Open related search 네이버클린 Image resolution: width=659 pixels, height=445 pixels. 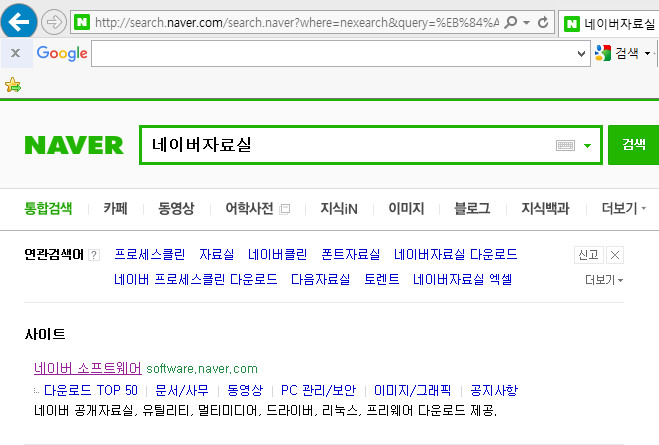pos(277,255)
